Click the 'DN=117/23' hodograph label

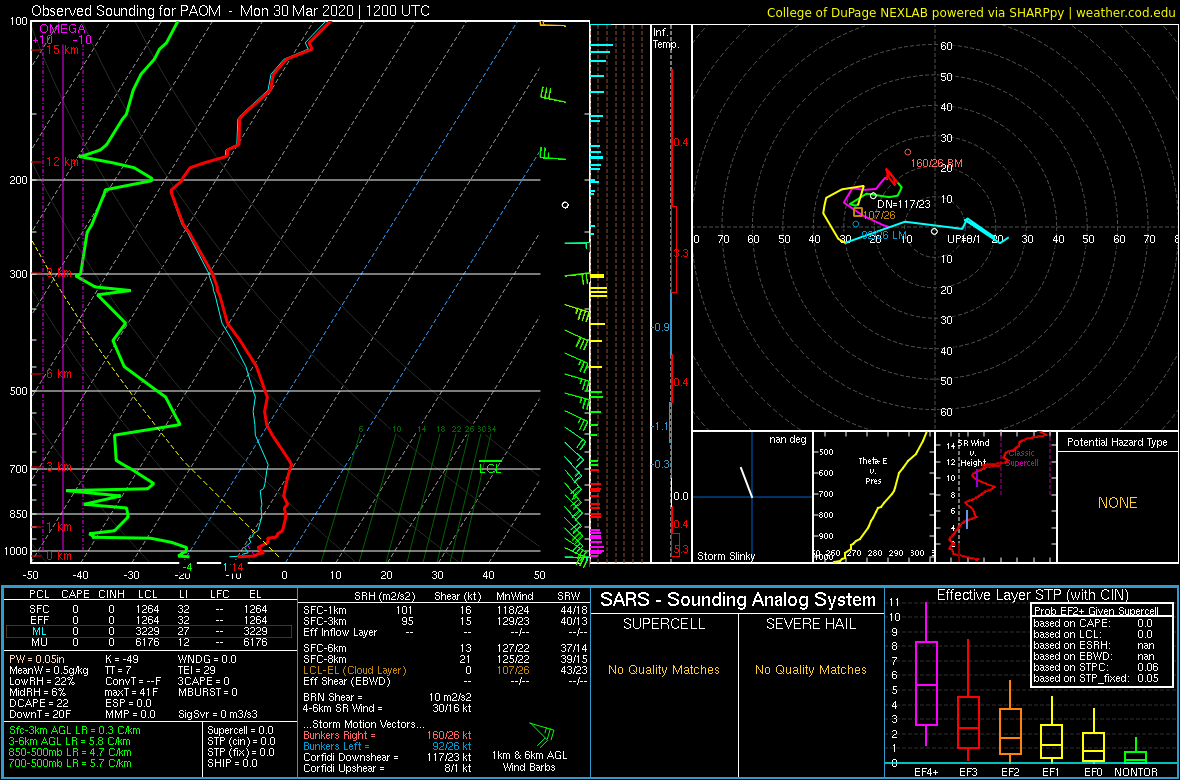pyautogui.click(x=904, y=203)
